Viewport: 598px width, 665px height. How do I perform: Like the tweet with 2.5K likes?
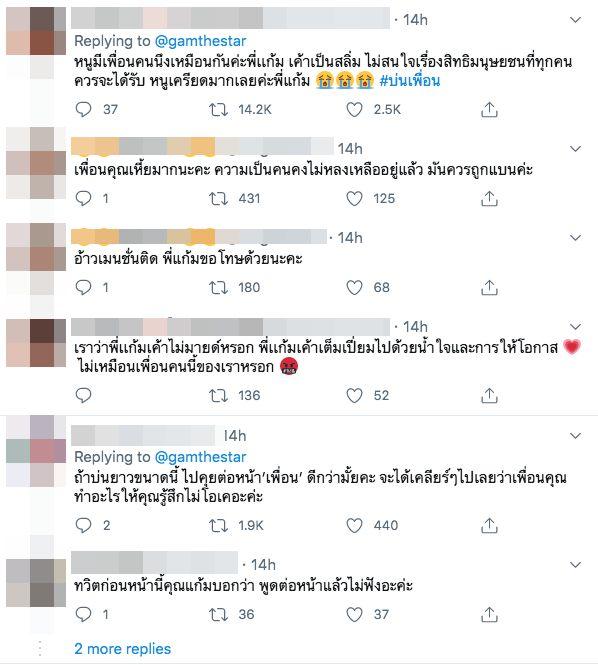(354, 110)
